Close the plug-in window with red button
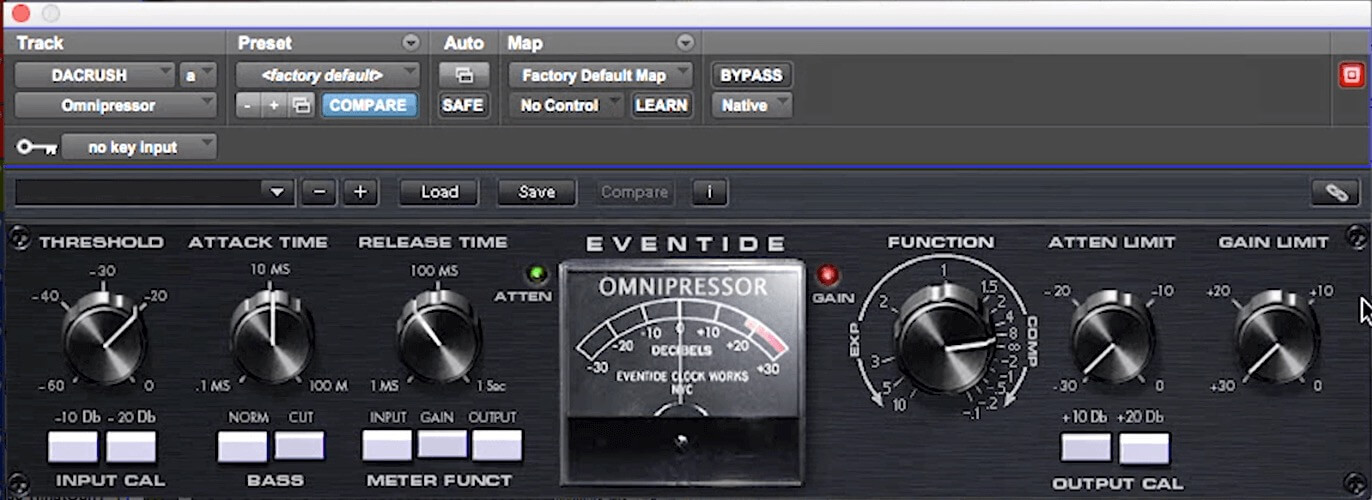The height and width of the screenshot is (500, 1372). tap(19, 13)
